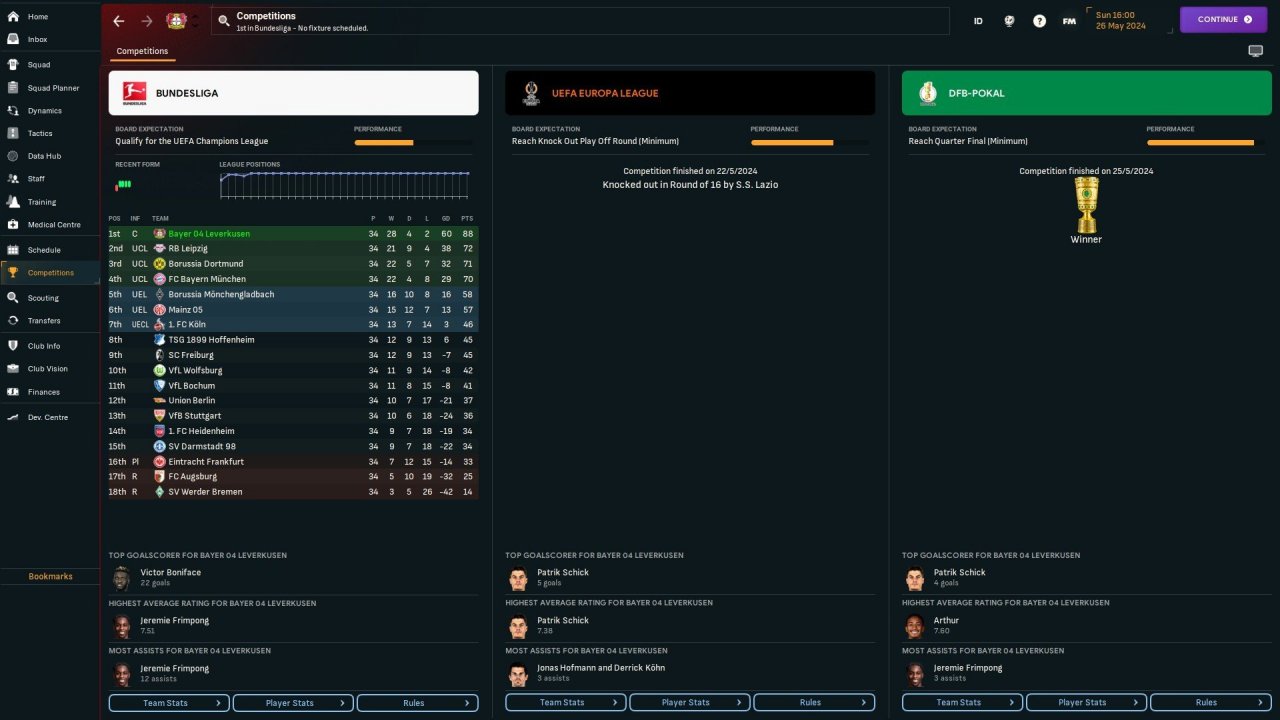Screen dimensions: 1280x720
Task: Open Victor Boniface's player profile
Action: [x=170, y=573]
